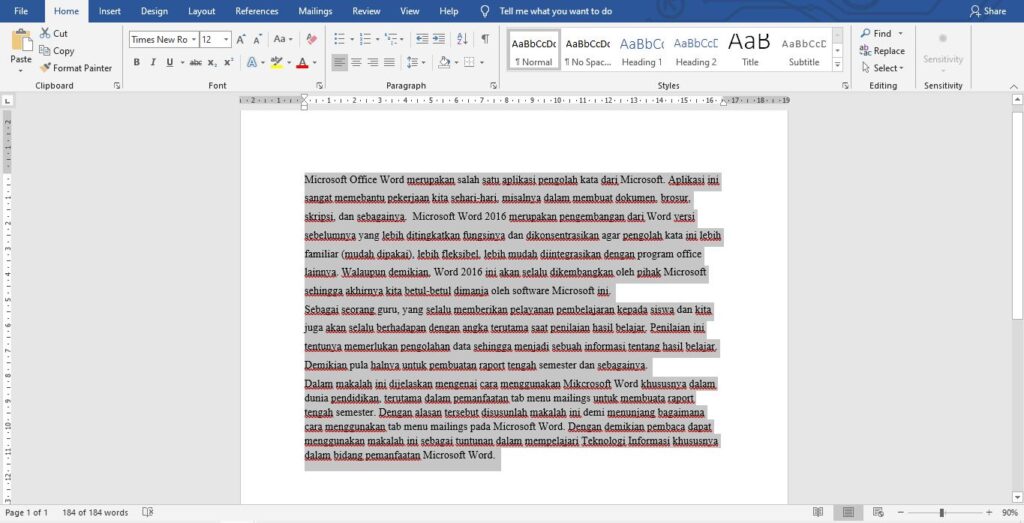Copy the selected text
The height and width of the screenshot is (523, 1024).
[56, 50]
